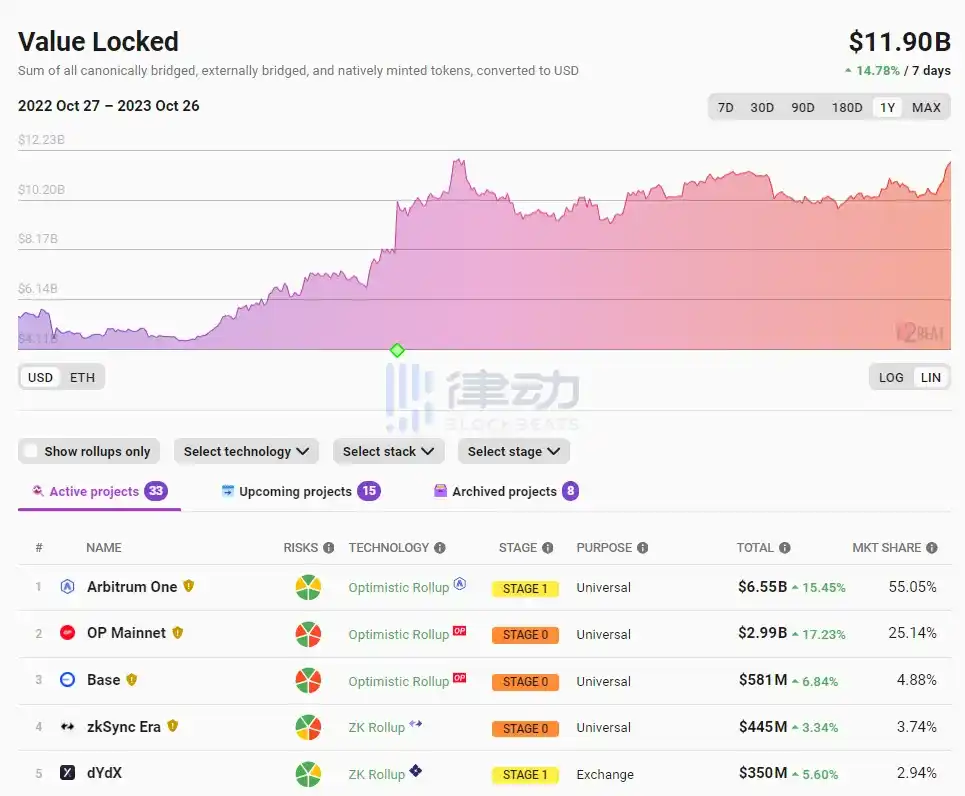Click the zkSync Era risk pie chart

(308, 727)
